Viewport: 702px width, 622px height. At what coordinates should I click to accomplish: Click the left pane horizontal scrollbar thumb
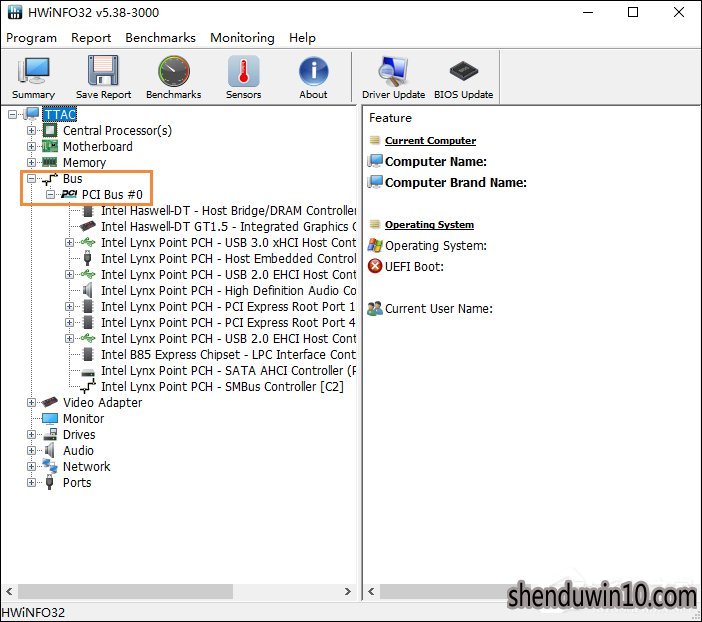(x=125, y=591)
